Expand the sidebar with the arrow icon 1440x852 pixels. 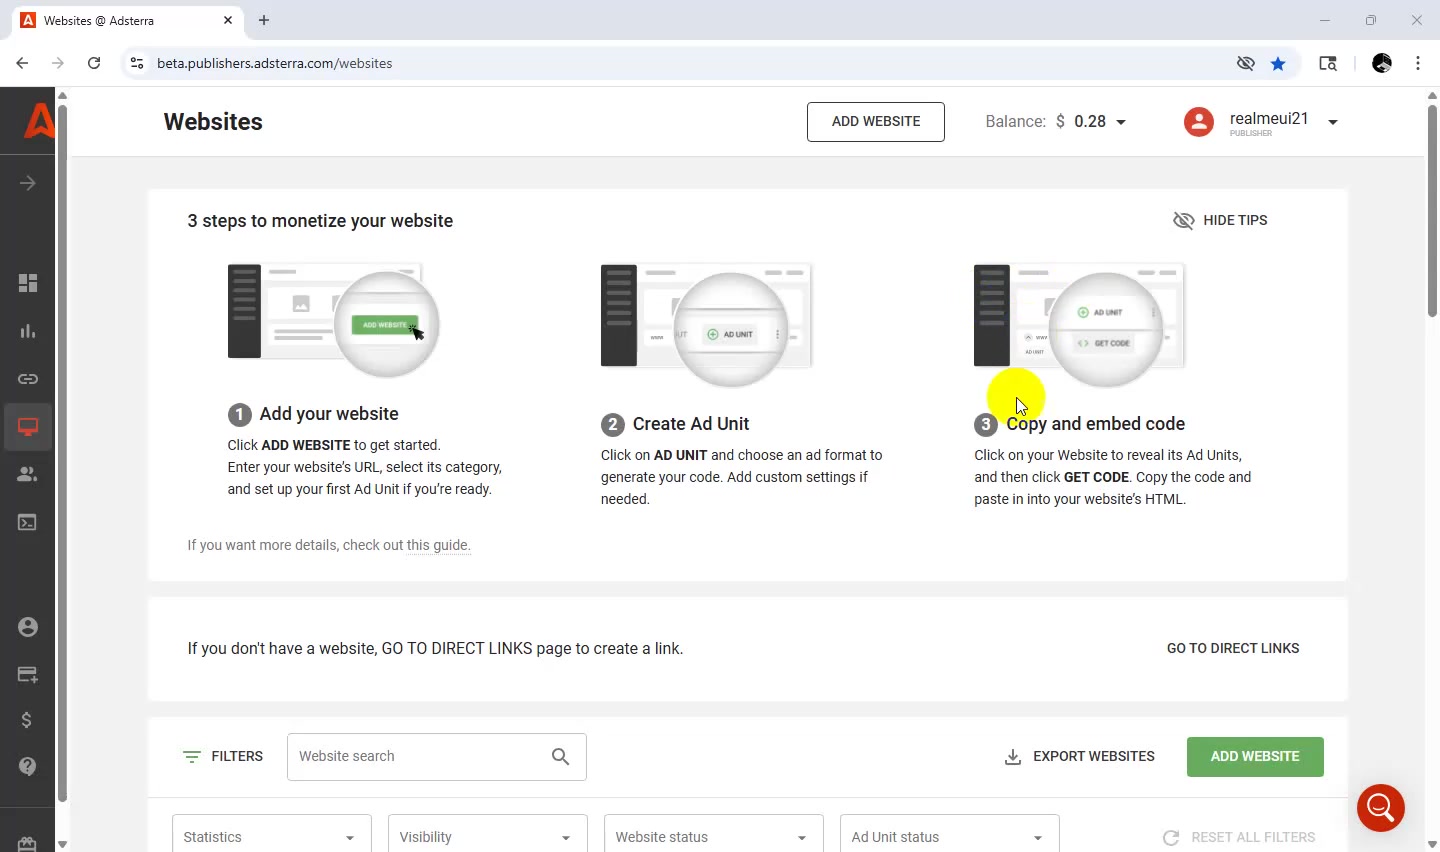[x=28, y=183]
